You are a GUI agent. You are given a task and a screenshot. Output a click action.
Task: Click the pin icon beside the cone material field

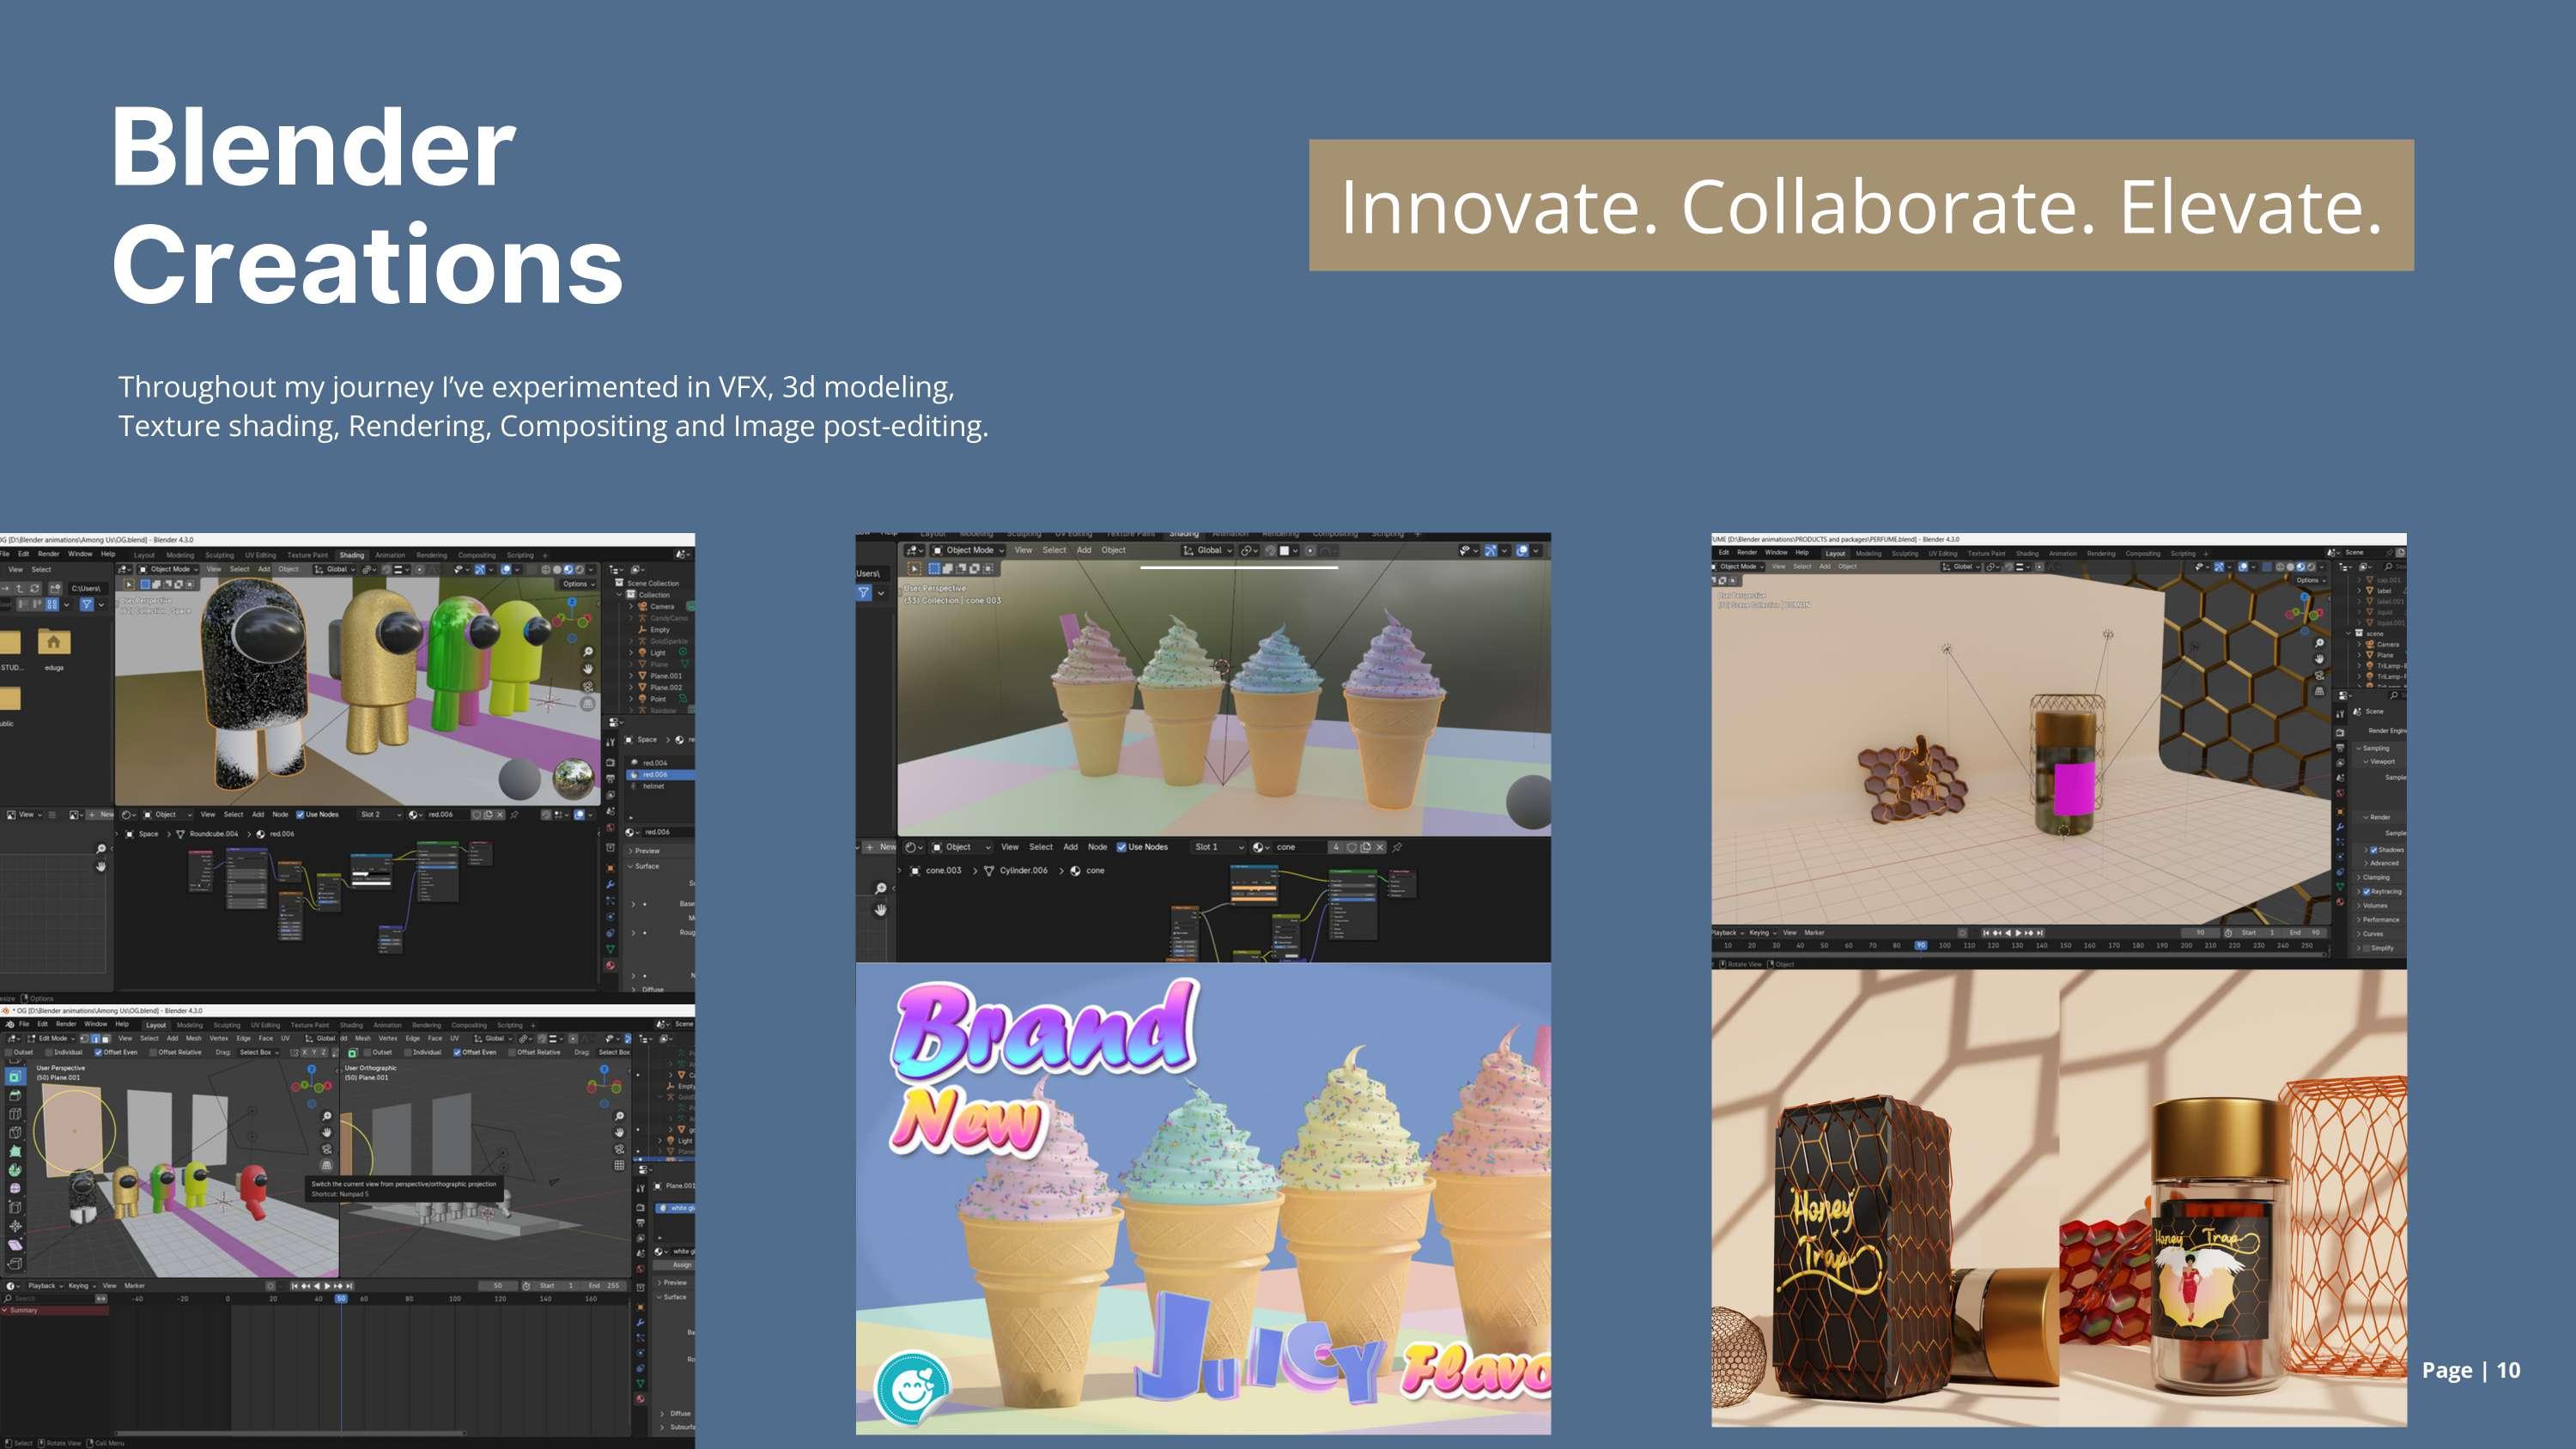click(1397, 847)
